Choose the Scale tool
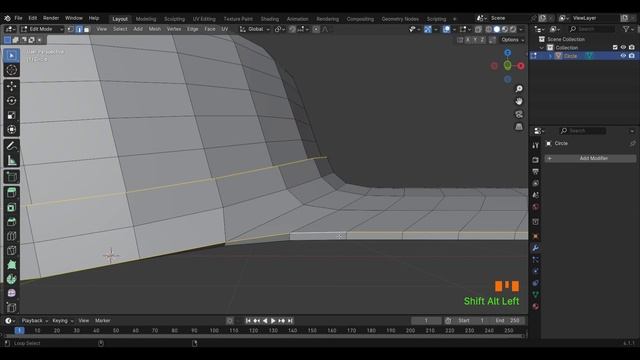Screen dimensions: 640x360 coord(11,115)
